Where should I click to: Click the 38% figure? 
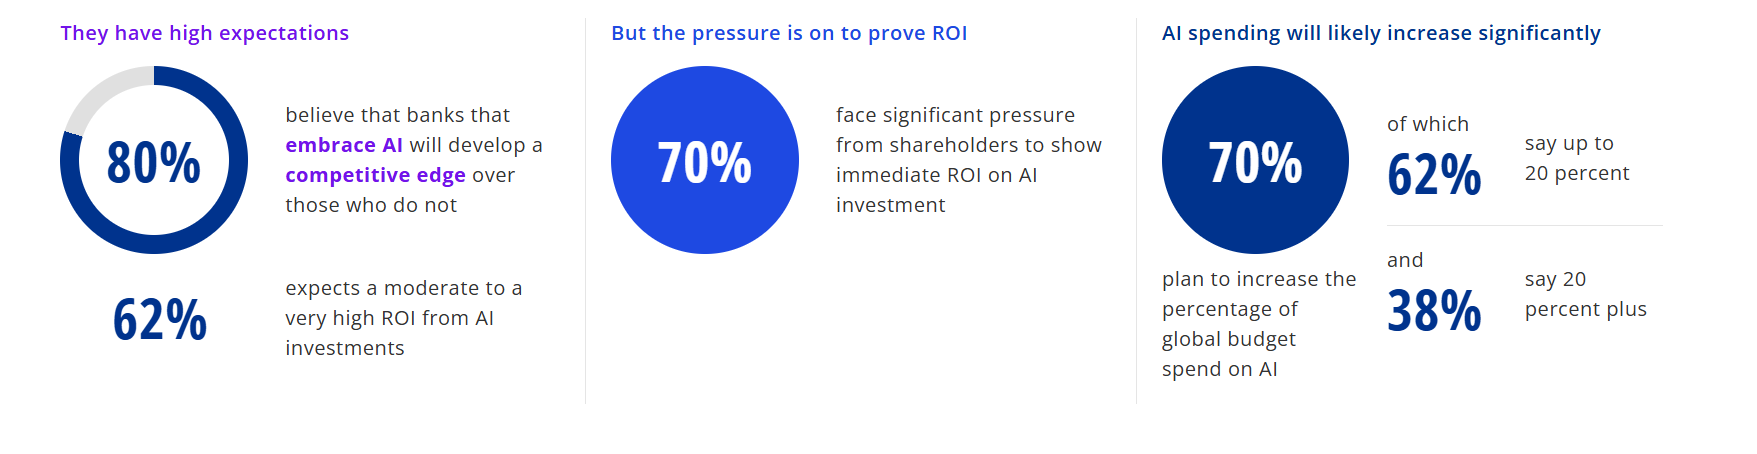(1434, 310)
